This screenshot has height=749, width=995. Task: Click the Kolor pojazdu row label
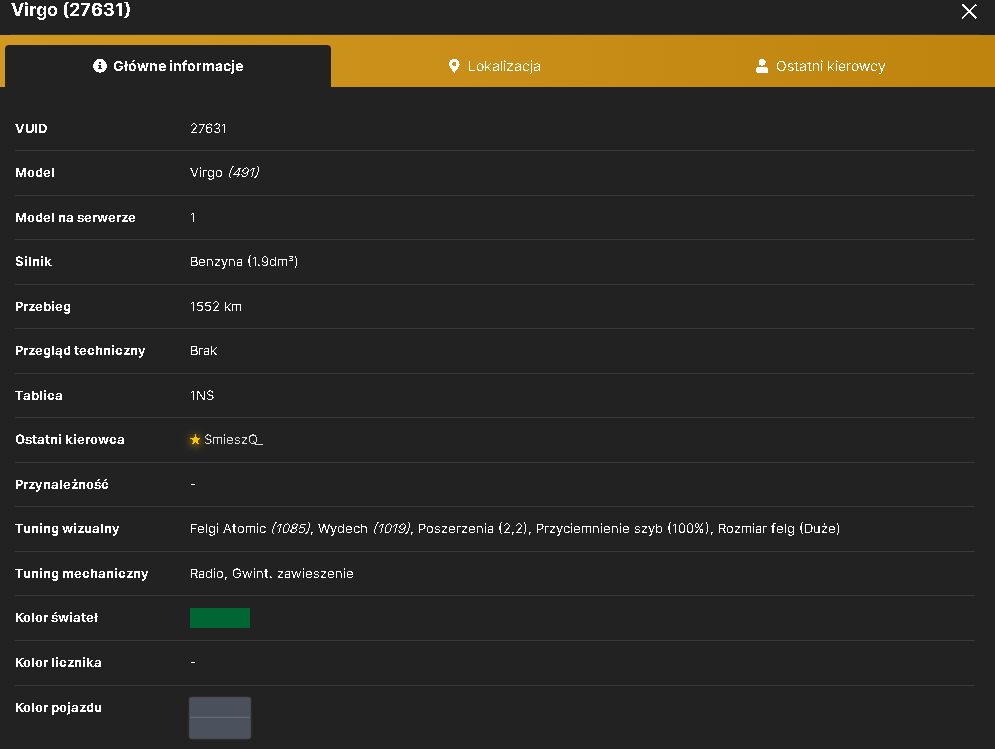pos(58,708)
